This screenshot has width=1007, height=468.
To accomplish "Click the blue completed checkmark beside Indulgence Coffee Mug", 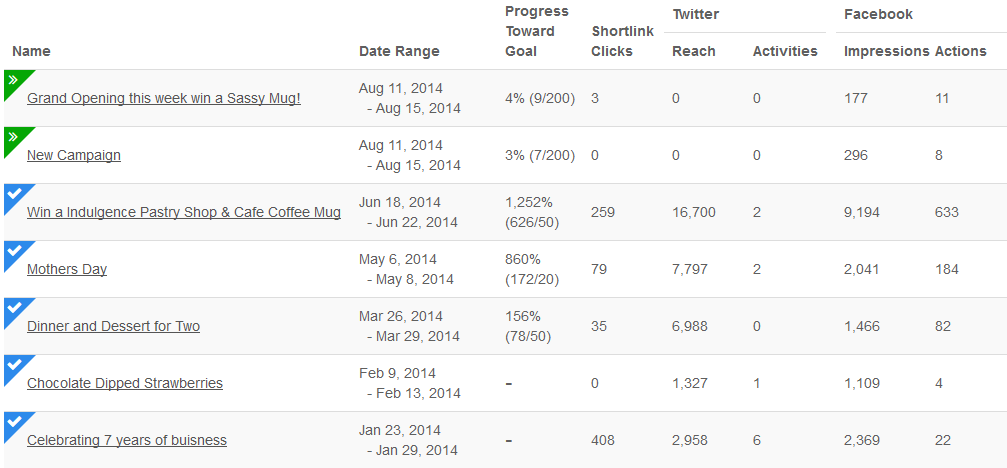I will pos(13,195).
